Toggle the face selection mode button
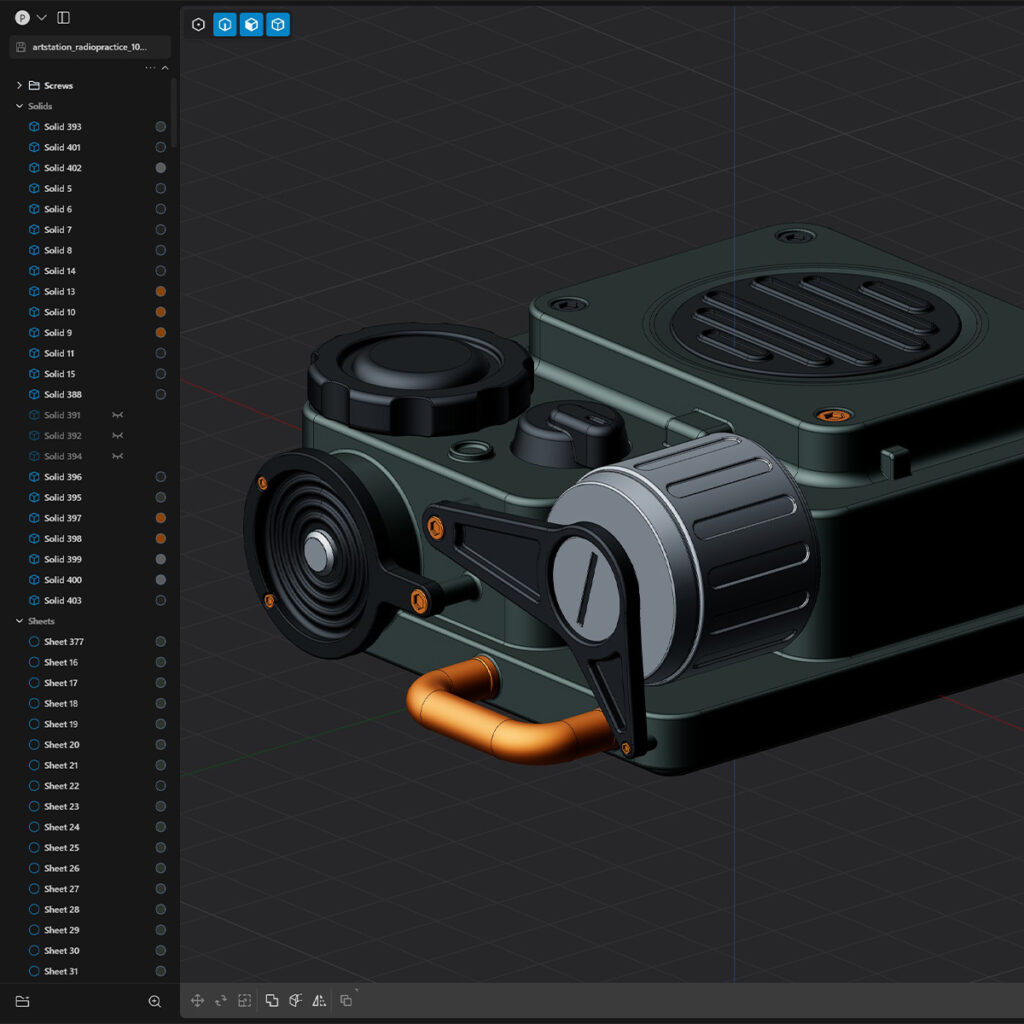The image size is (1024, 1024). 251,25
